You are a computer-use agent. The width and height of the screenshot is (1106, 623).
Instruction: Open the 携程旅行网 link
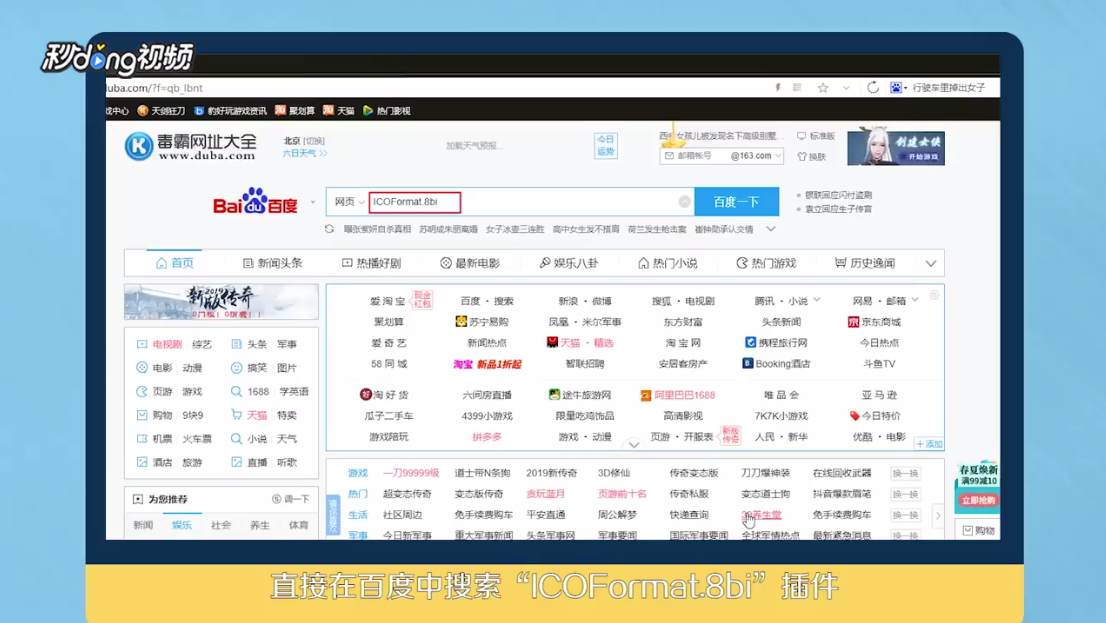pyautogui.click(x=776, y=343)
